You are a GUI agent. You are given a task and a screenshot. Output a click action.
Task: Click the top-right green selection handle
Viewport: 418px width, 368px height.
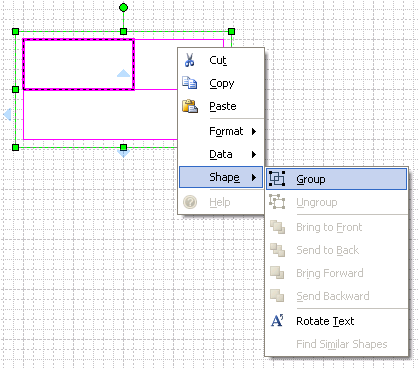(x=231, y=31)
